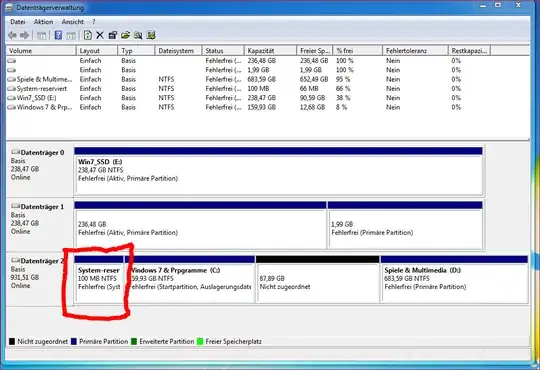The height and width of the screenshot is (370, 540).
Task: Sort by the Dateisystem column header
Action: point(178,51)
